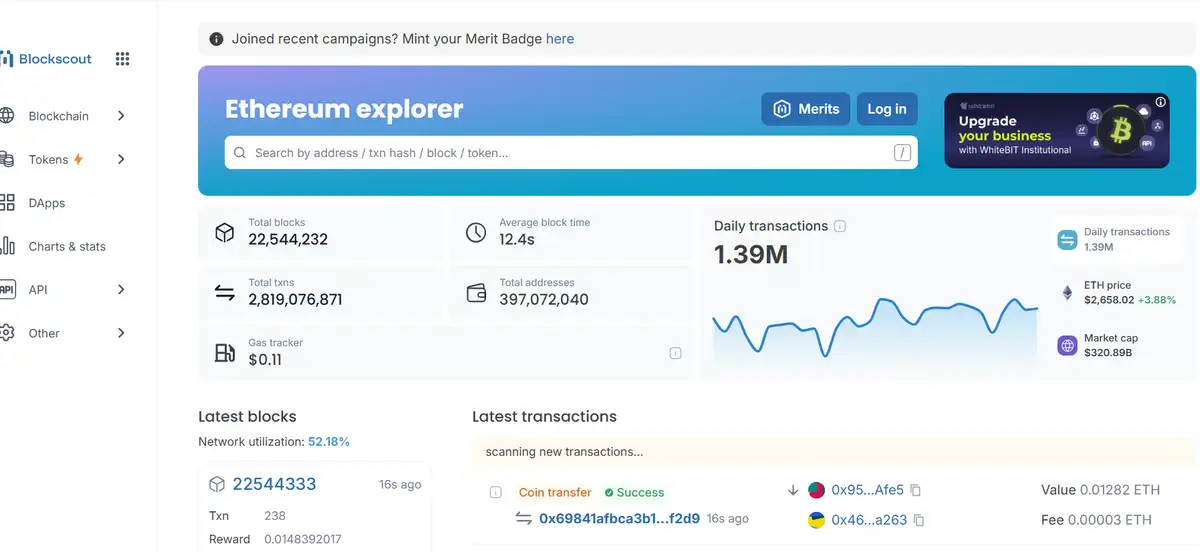Viewport: 1200px width, 552px height.
Task: Expand the Other chevron arrow
Action: tap(121, 333)
